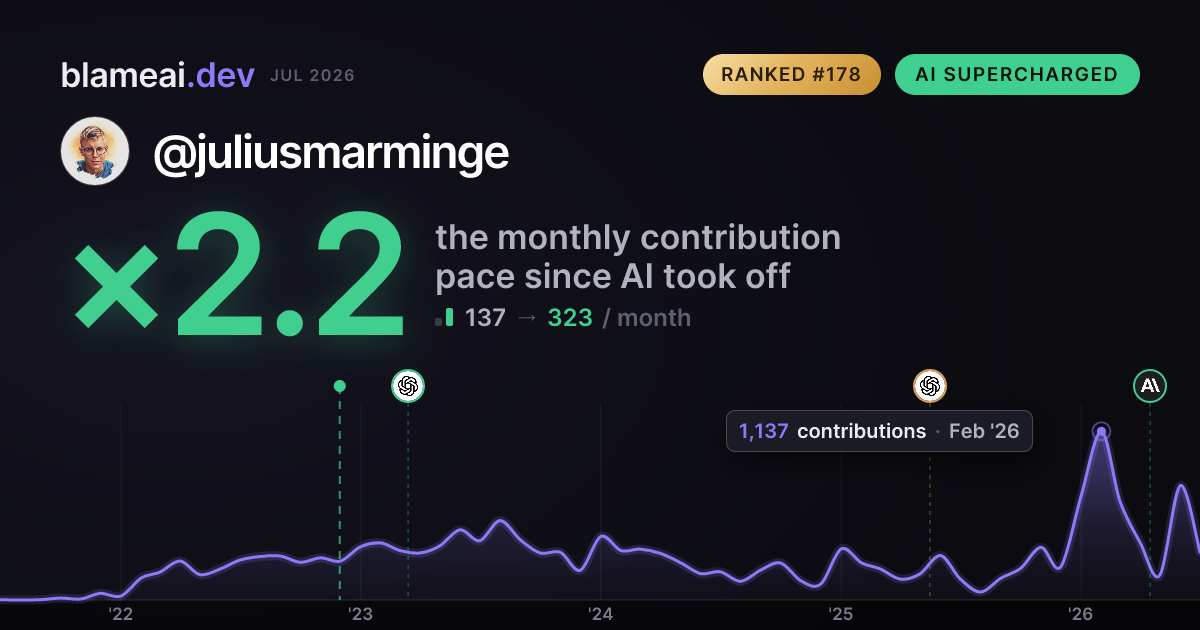Click the highlighted peak point at Feb '26
The height and width of the screenshot is (630, 1200).
point(1101,432)
